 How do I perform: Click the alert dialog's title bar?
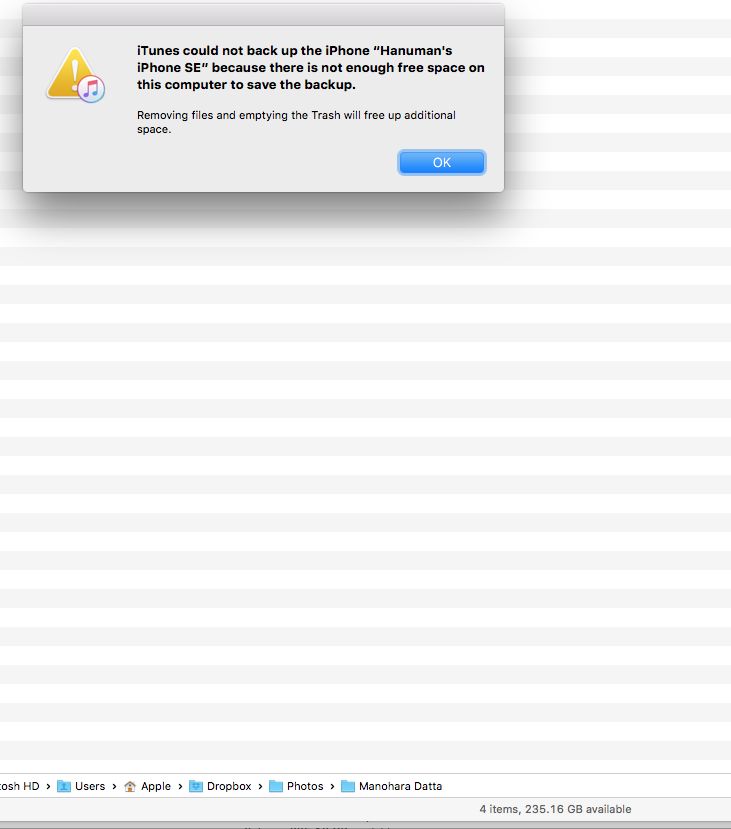tap(263, 15)
